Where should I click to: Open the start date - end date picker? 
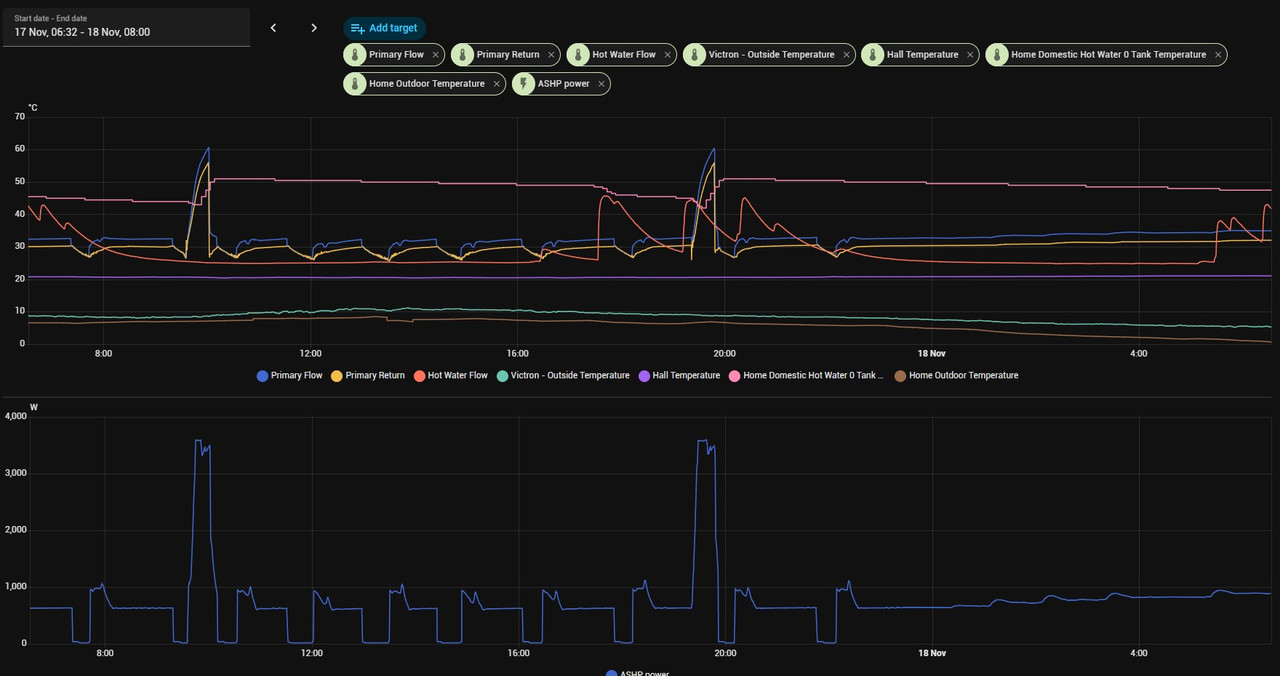pos(125,27)
